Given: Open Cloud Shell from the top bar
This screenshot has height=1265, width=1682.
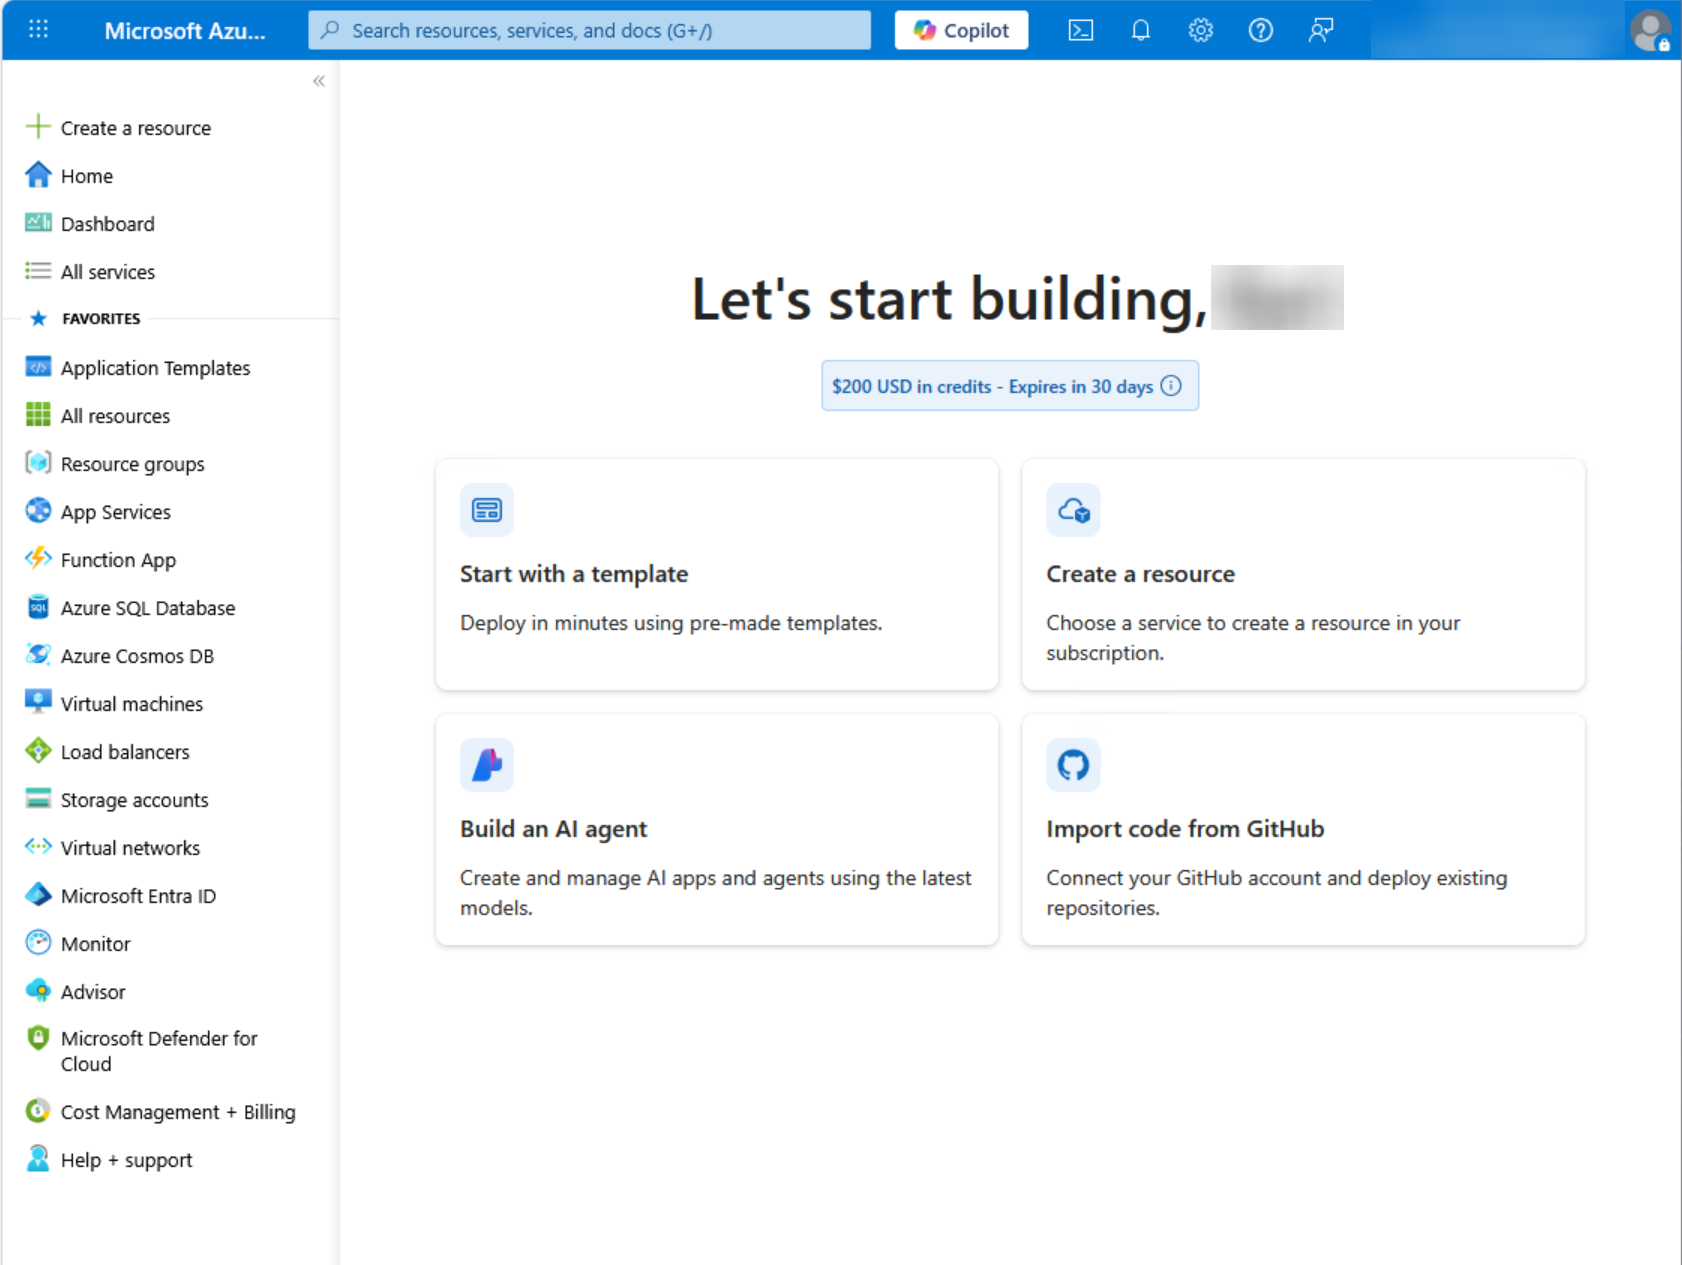Looking at the screenshot, I should coord(1080,30).
